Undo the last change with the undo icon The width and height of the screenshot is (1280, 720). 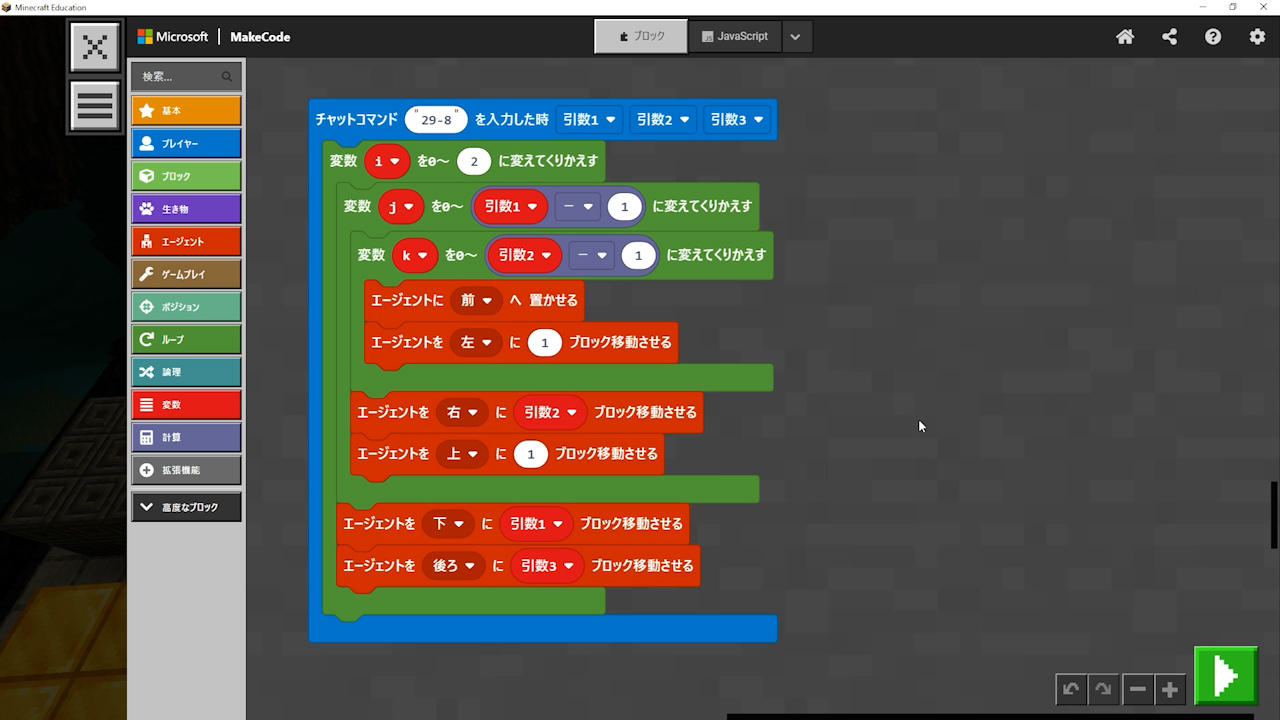point(1071,689)
